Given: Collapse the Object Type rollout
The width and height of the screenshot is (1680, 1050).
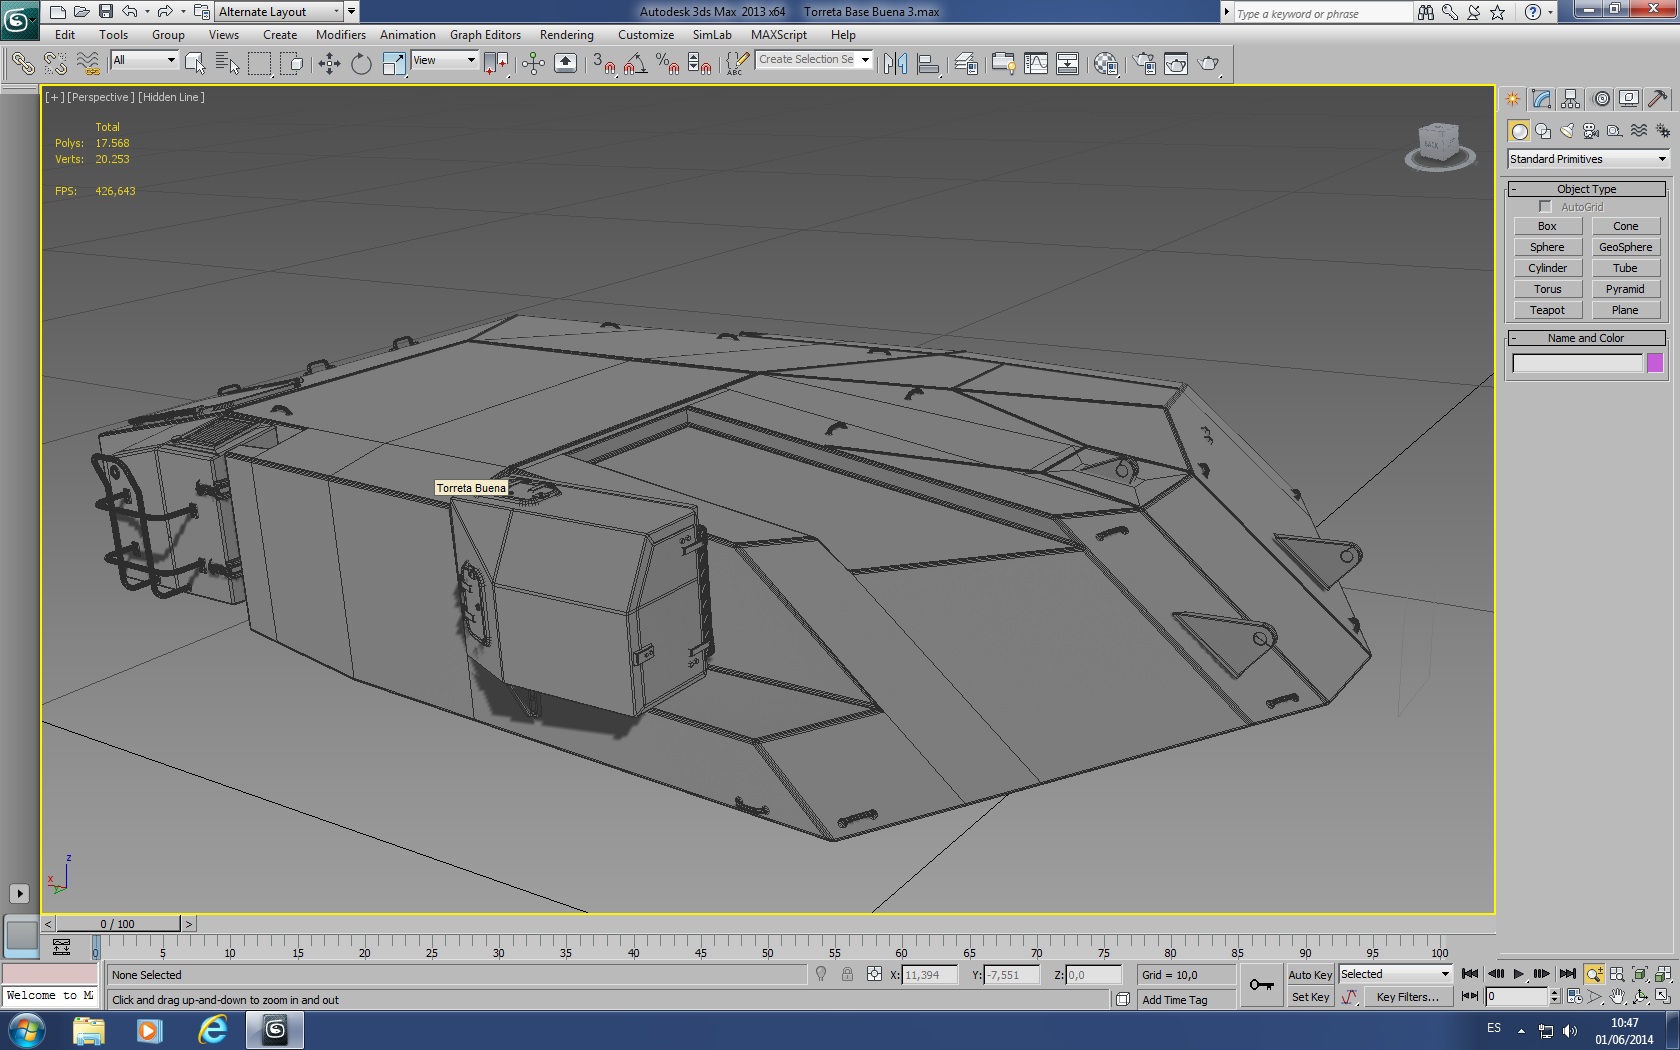Looking at the screenshot, I should tap(1586, 189).
